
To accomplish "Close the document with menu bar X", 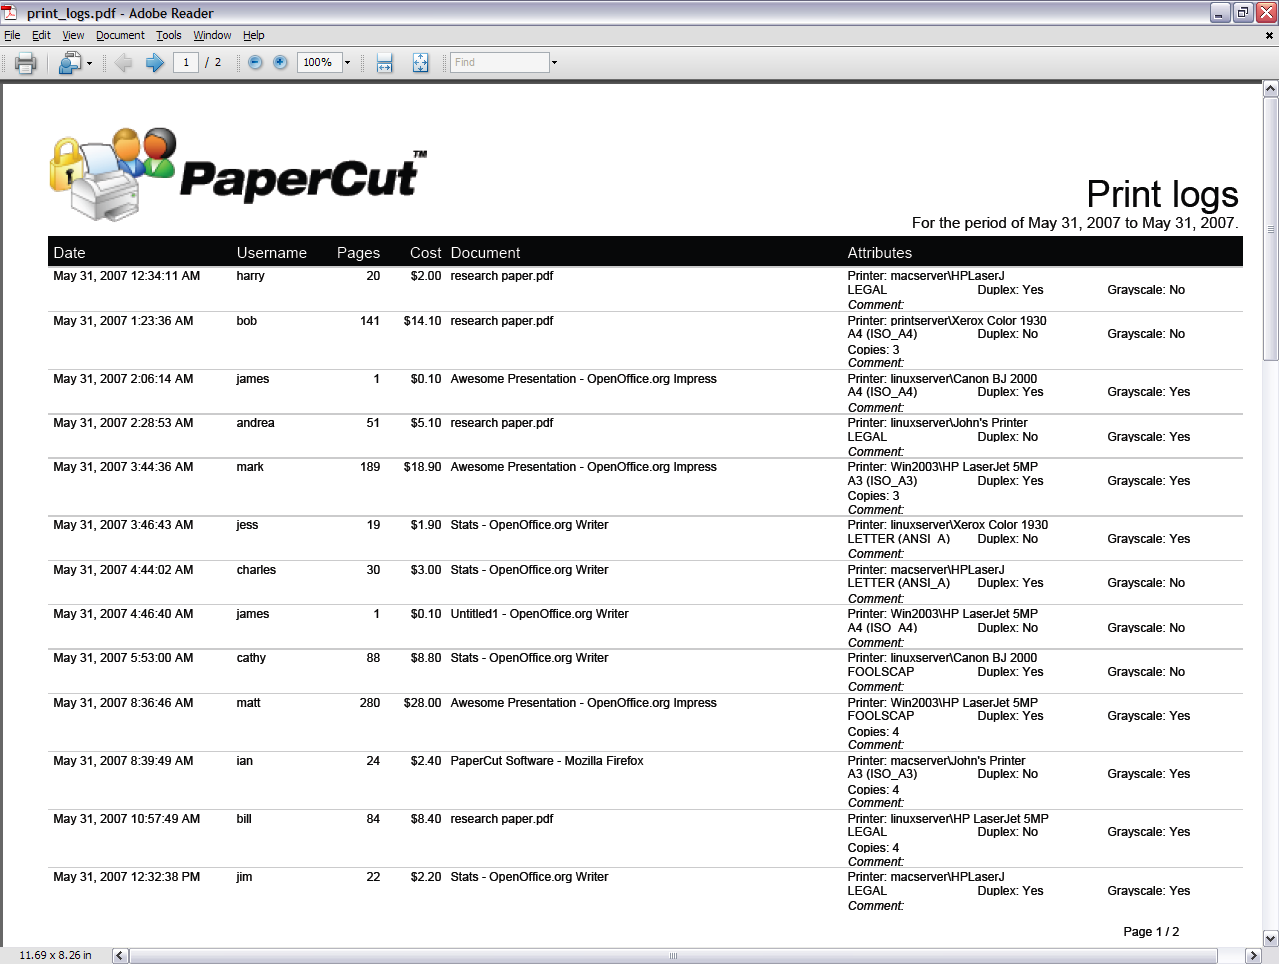I will tap(1269, 35).
